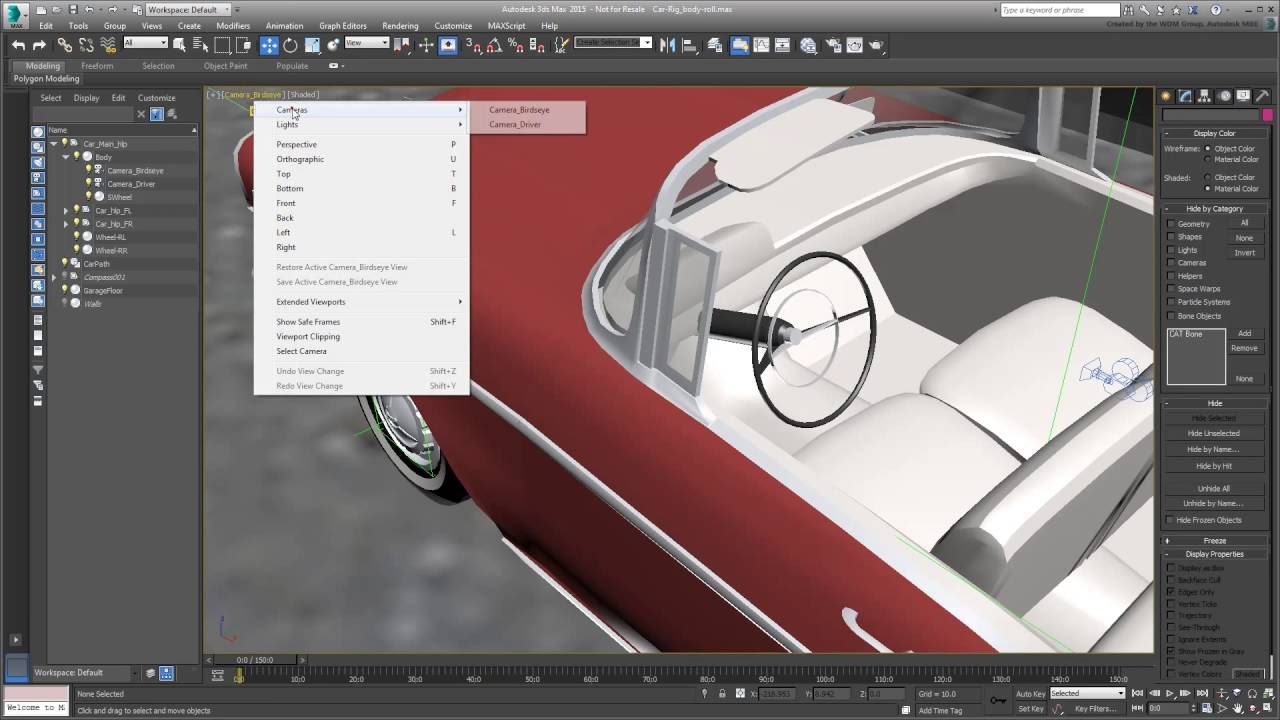The image size is (1280, 720).
Task: Choose the Rectangular Selection Region tool
Action: pos(223,45)
